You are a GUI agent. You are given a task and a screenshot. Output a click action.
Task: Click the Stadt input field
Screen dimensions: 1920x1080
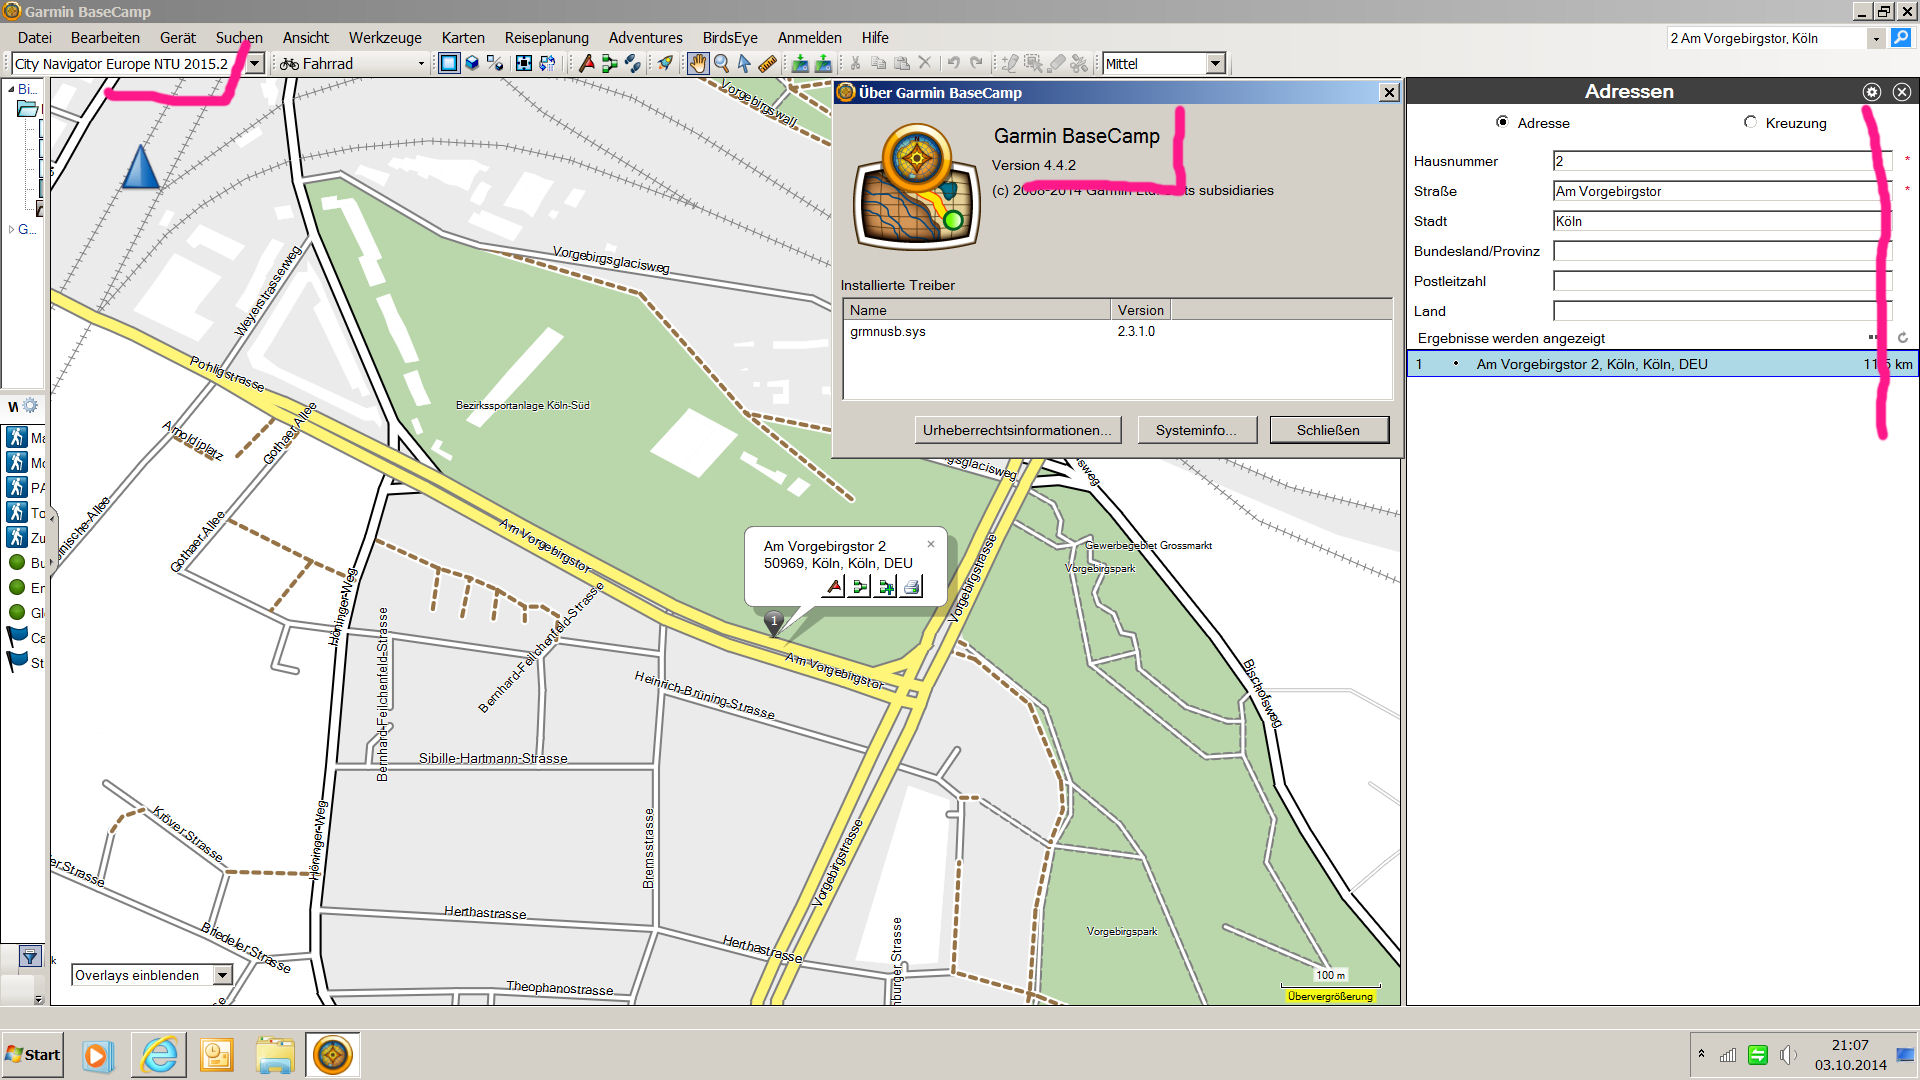[x=1722, y=221]
